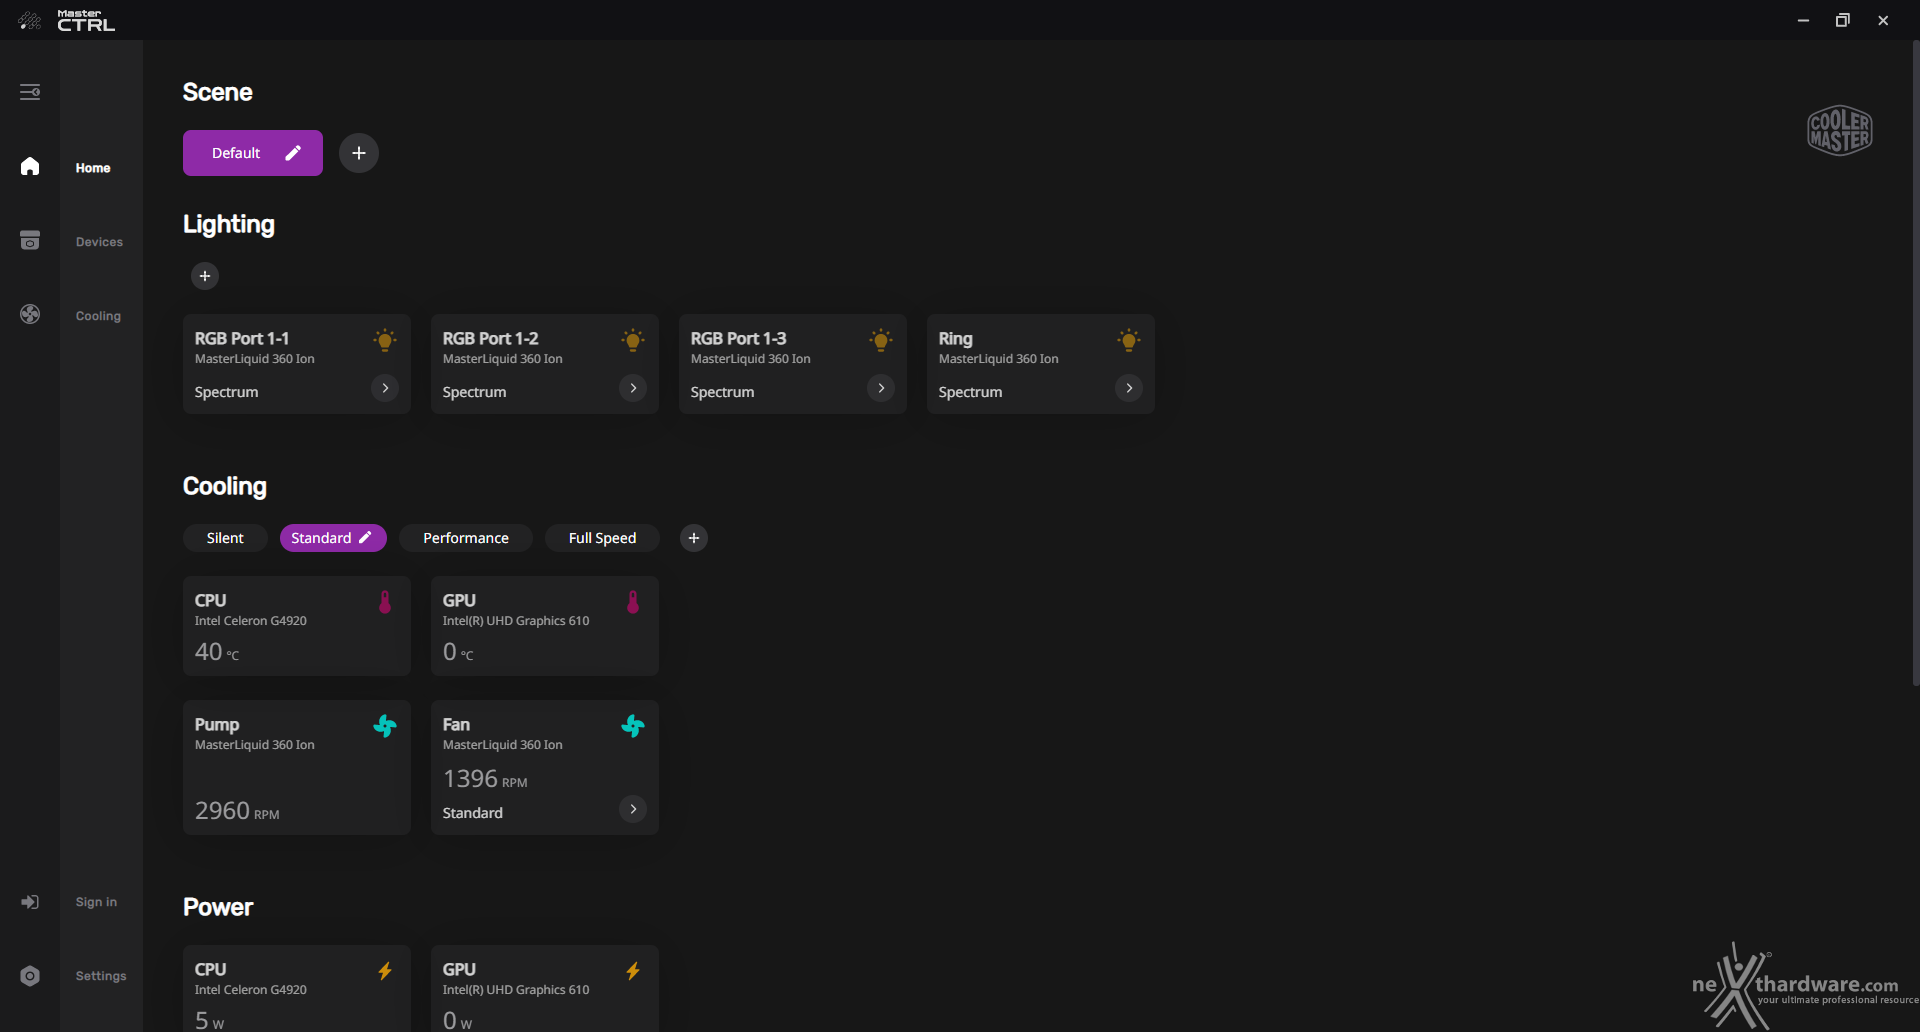Click the Fan 1396 RPM value
The image size is (1920, 1032).
[x=485, y=779]
